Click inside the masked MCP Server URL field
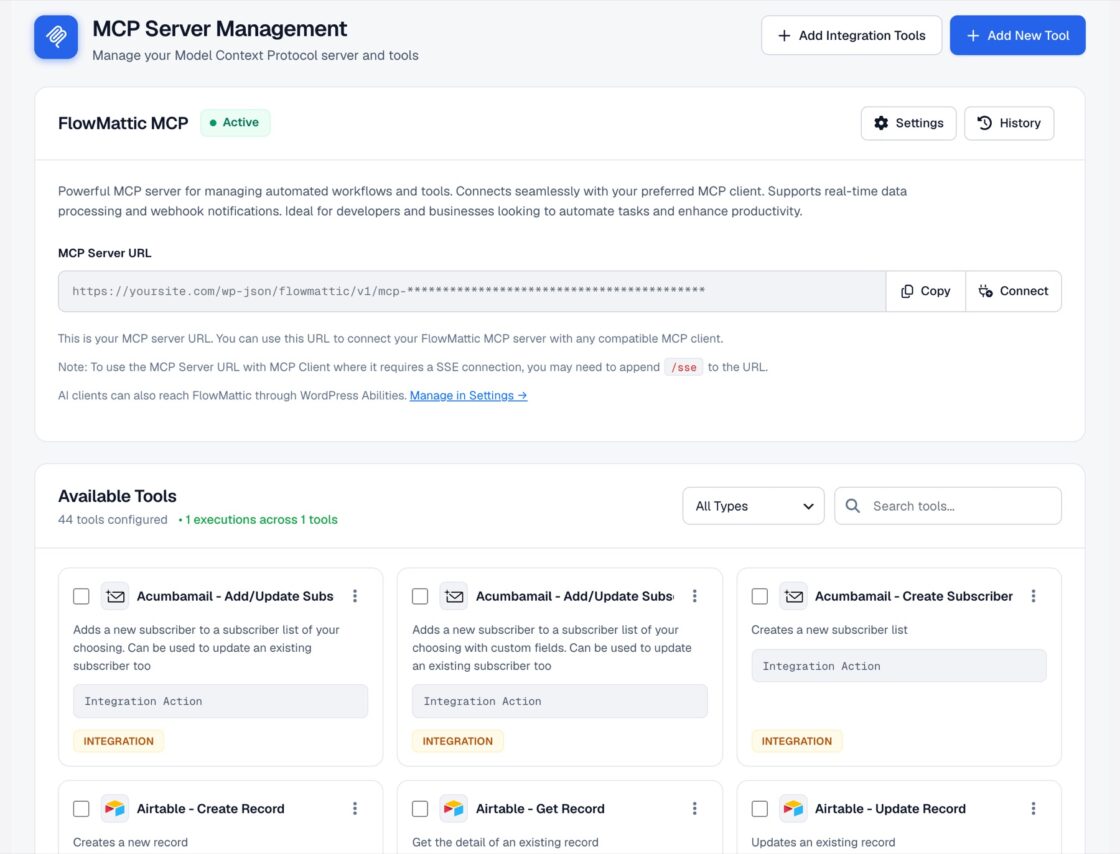This screenshot has width=1120, height=854. pyautogui.click(x=472, y=291)
